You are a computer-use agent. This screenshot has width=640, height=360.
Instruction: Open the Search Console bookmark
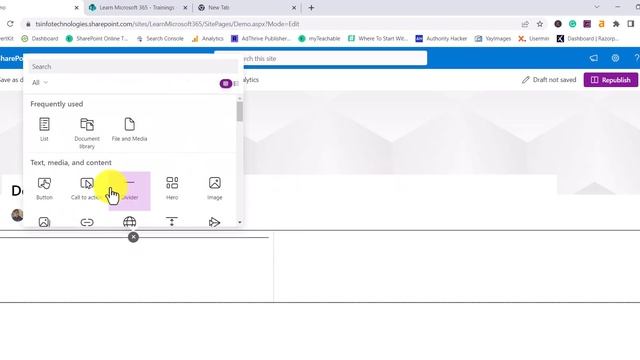pyautogui.click(x=160, y=38)
